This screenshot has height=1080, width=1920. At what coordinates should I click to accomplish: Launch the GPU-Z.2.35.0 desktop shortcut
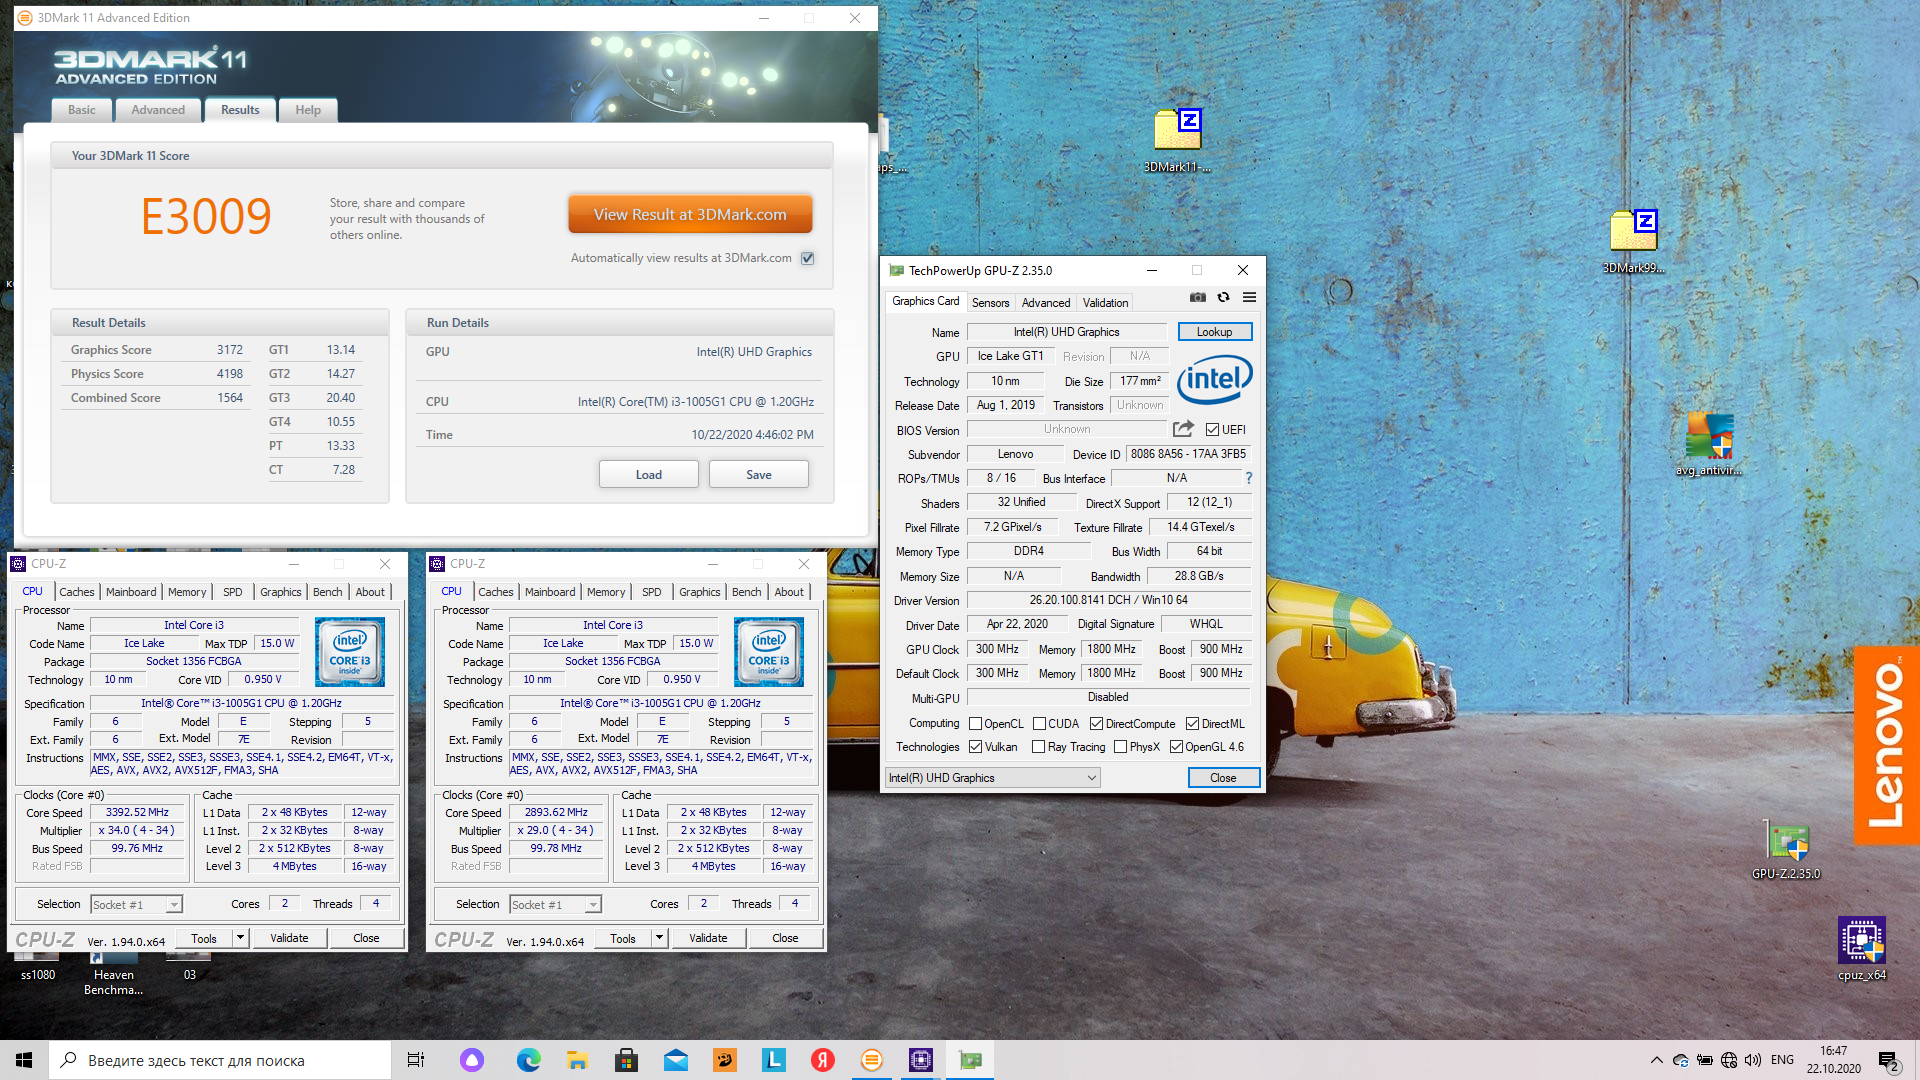(1786, 848)
